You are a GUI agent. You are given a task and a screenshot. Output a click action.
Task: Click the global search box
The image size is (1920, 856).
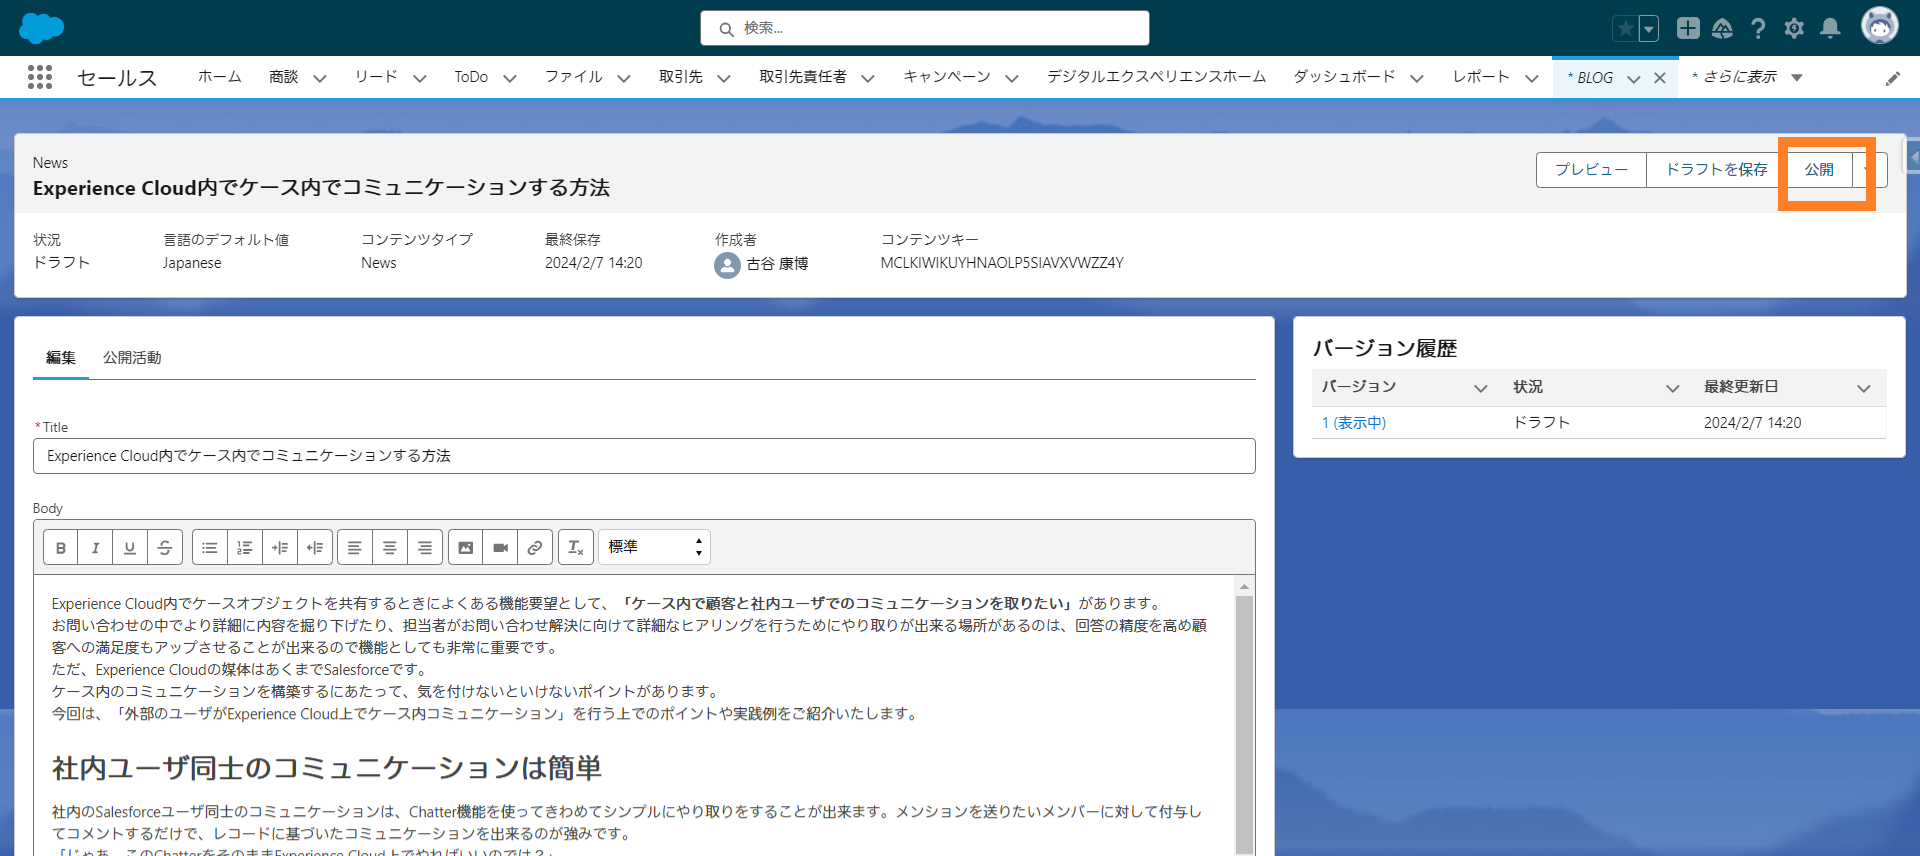tap(925, 28)
